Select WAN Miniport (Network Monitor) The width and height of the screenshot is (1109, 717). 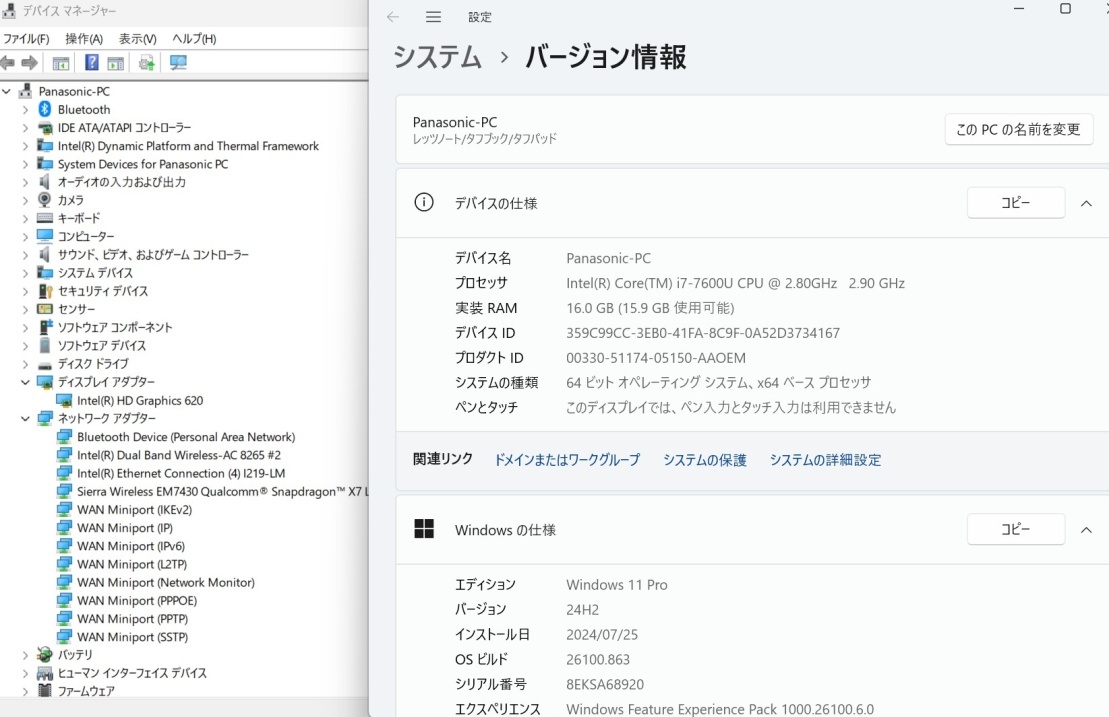pos(166,583)
